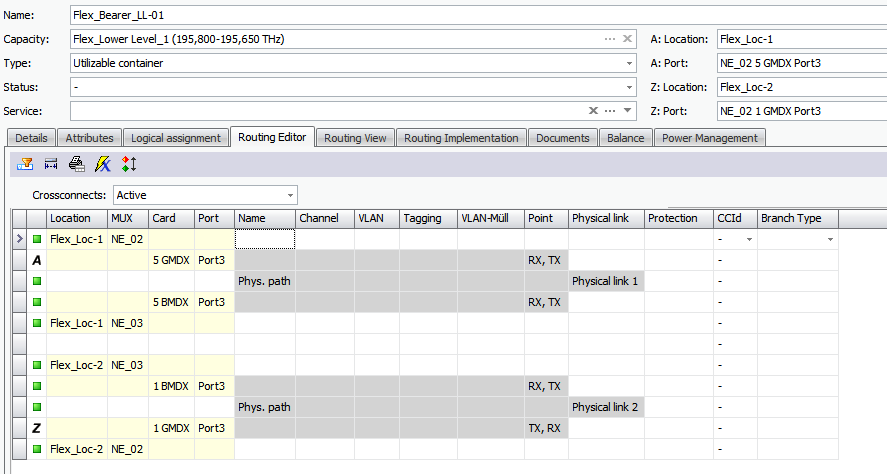Image resolution: width=887 pixels, height=474 pixels.
Task: Click the A: Location field Flex_Loc-1
Action: click(x=802, y=39)
